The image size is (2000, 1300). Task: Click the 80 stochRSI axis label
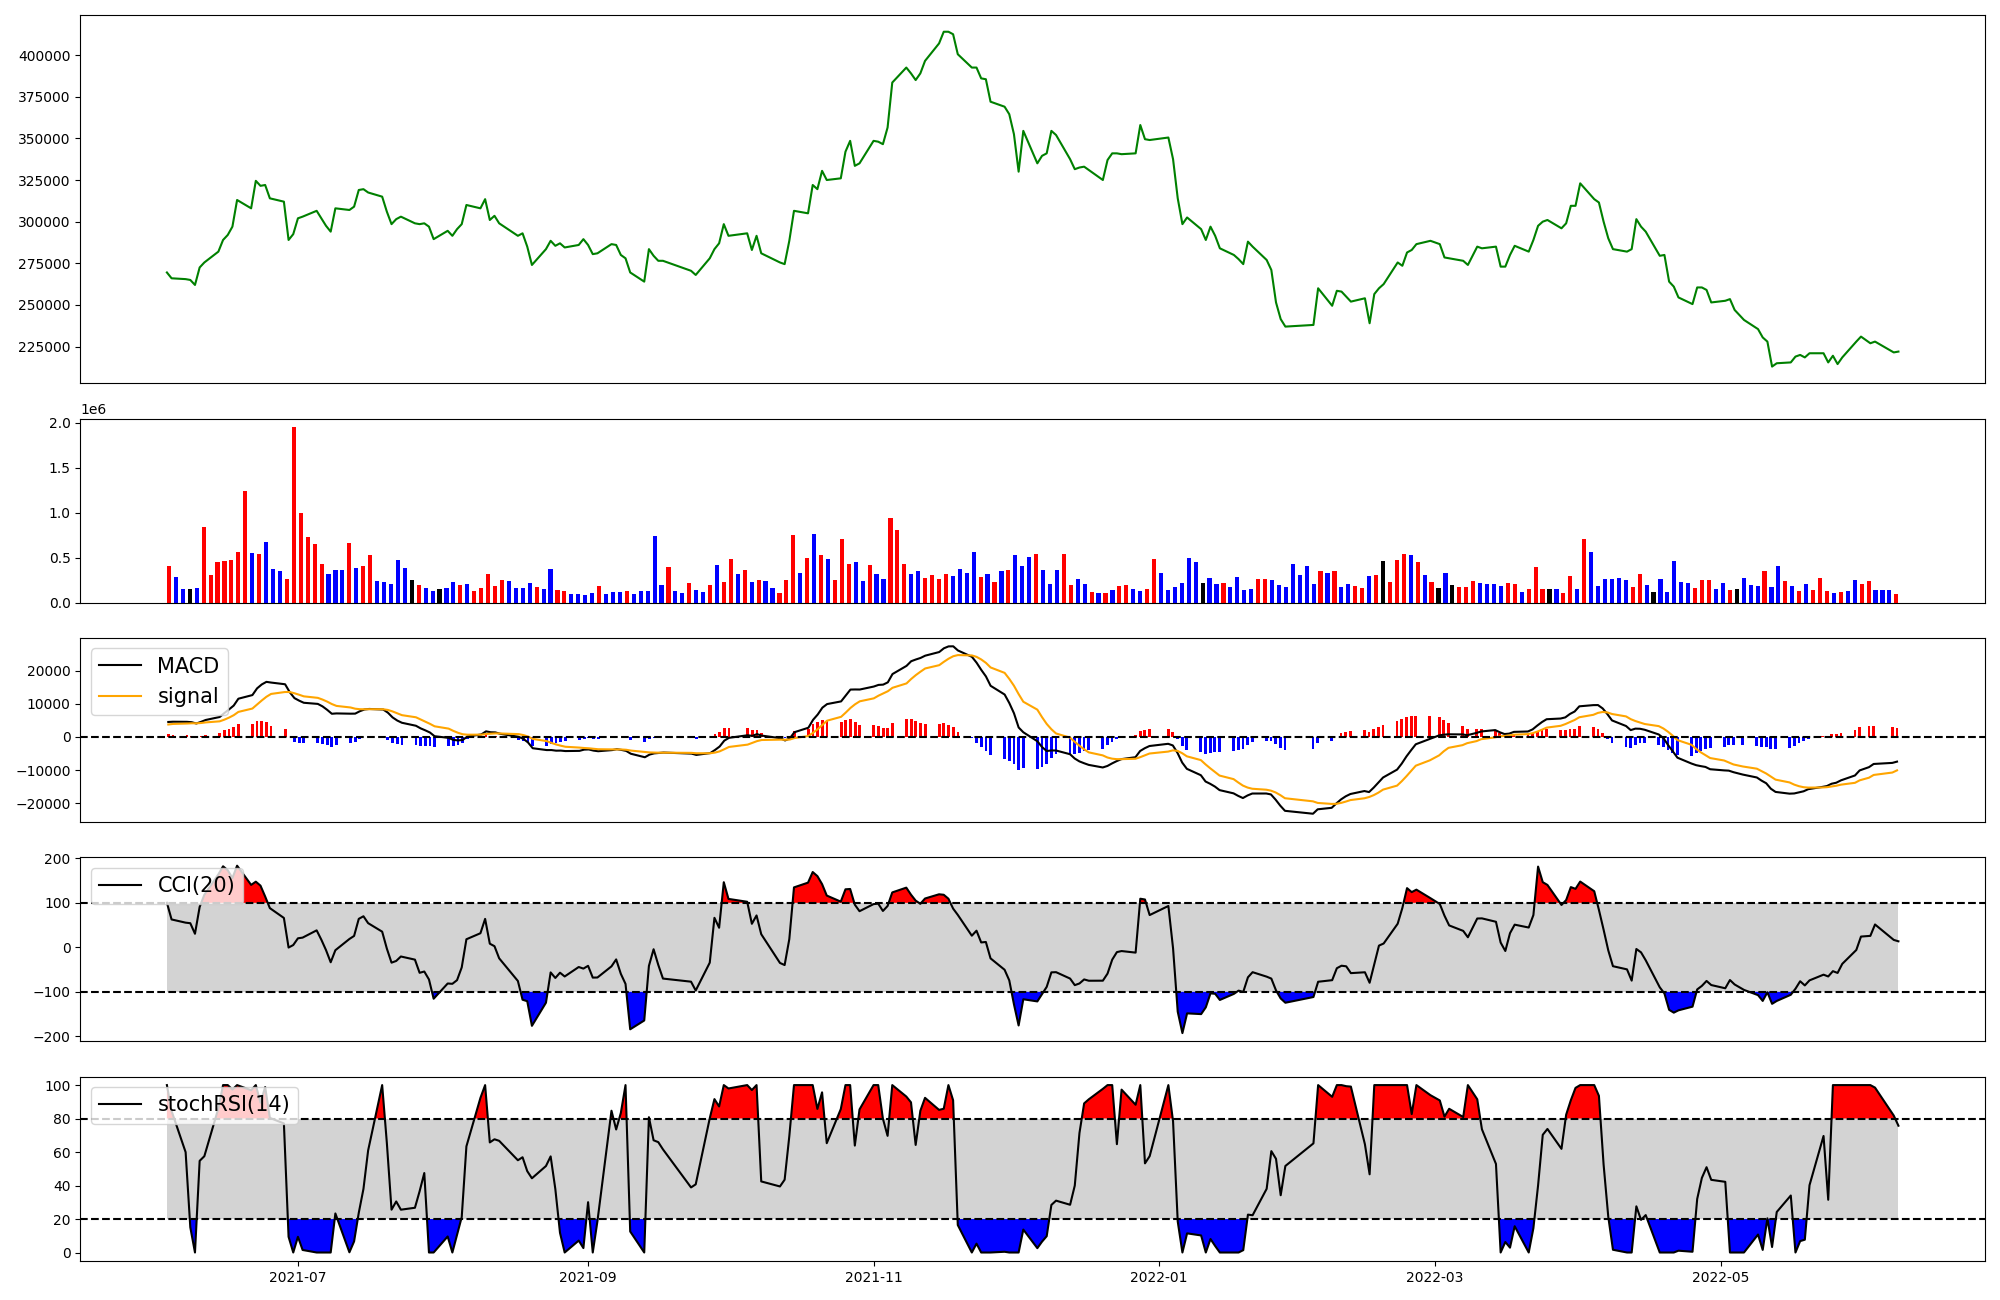click(x=62, y=1120)
